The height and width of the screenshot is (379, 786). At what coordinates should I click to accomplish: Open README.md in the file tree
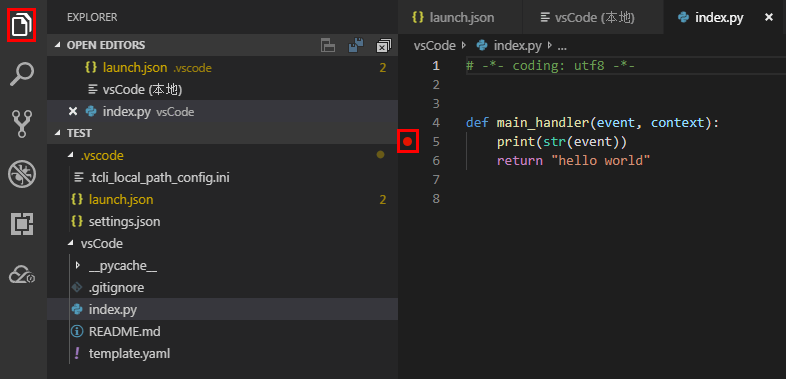pyautogui.click(x=124, y=332)
